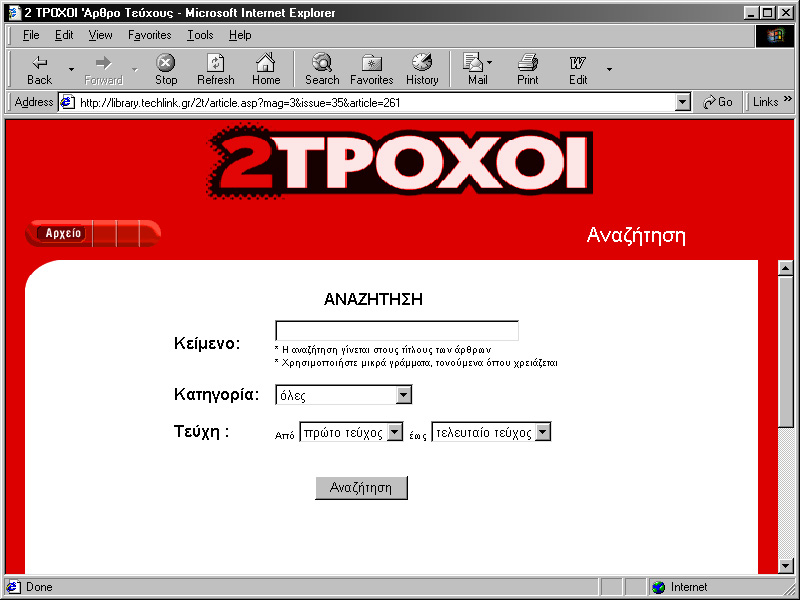Image resolution: width=800 pixels, height=600 pixels.
Task: Click the Αρχείο navigation button
Action: pos(62,233)
